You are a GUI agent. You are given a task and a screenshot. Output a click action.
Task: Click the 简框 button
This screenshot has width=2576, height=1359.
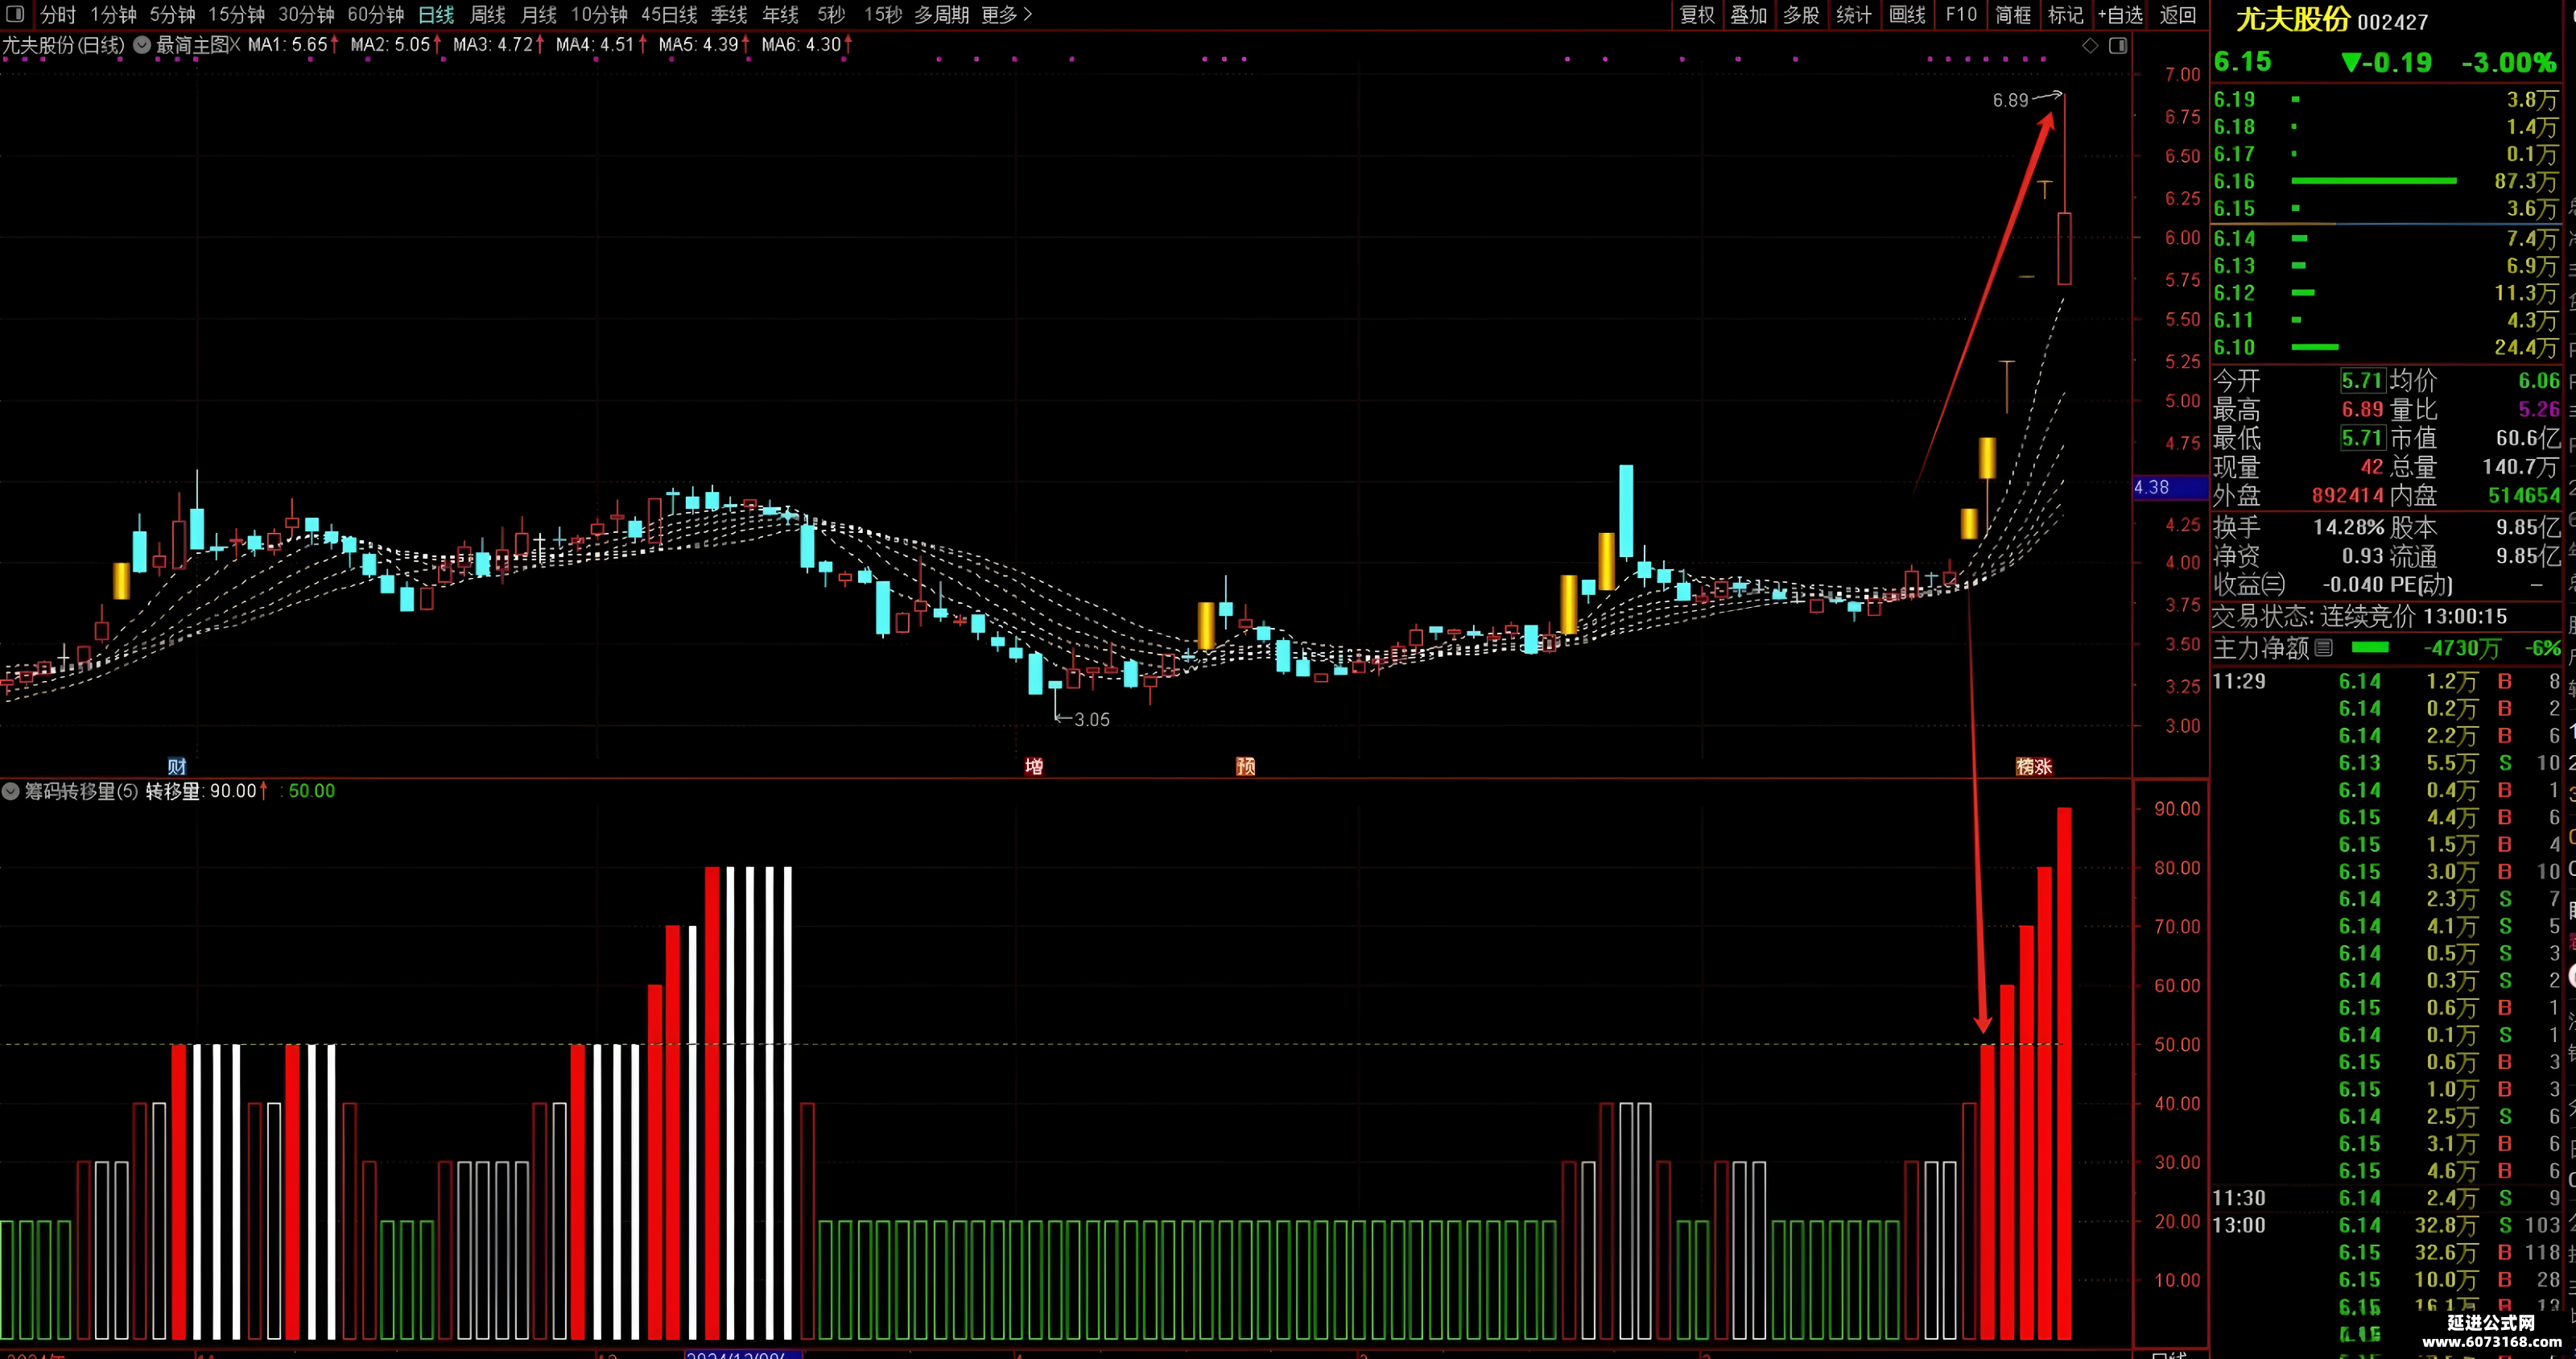[2013, 15]
